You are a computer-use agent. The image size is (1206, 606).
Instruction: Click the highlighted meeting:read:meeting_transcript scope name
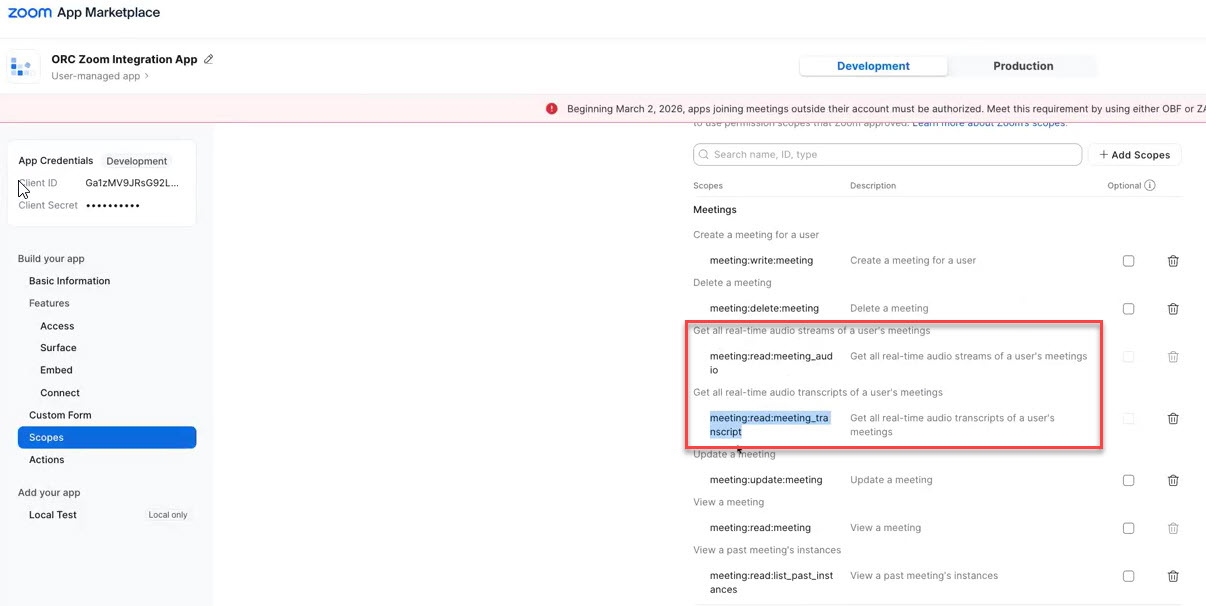pyautogui.click(x=769, y=425)
